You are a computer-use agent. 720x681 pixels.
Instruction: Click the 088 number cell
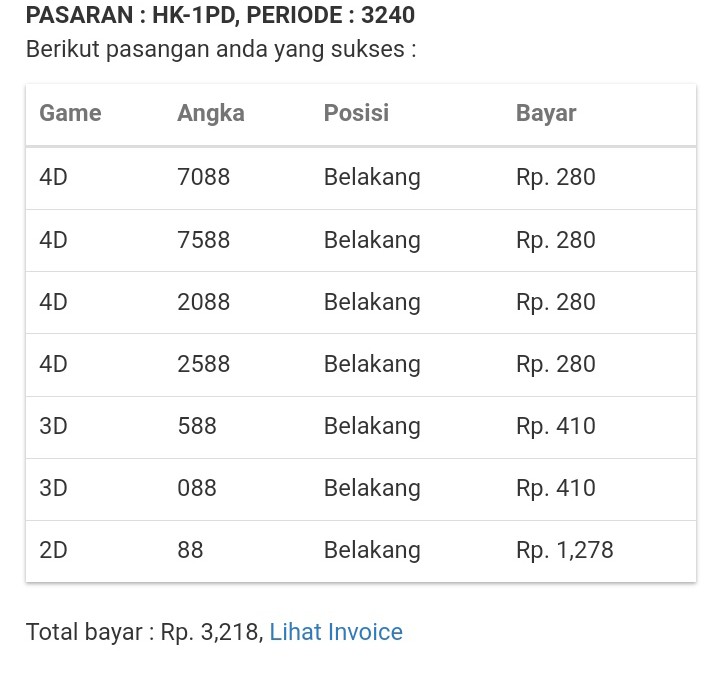tap(197, 488)
